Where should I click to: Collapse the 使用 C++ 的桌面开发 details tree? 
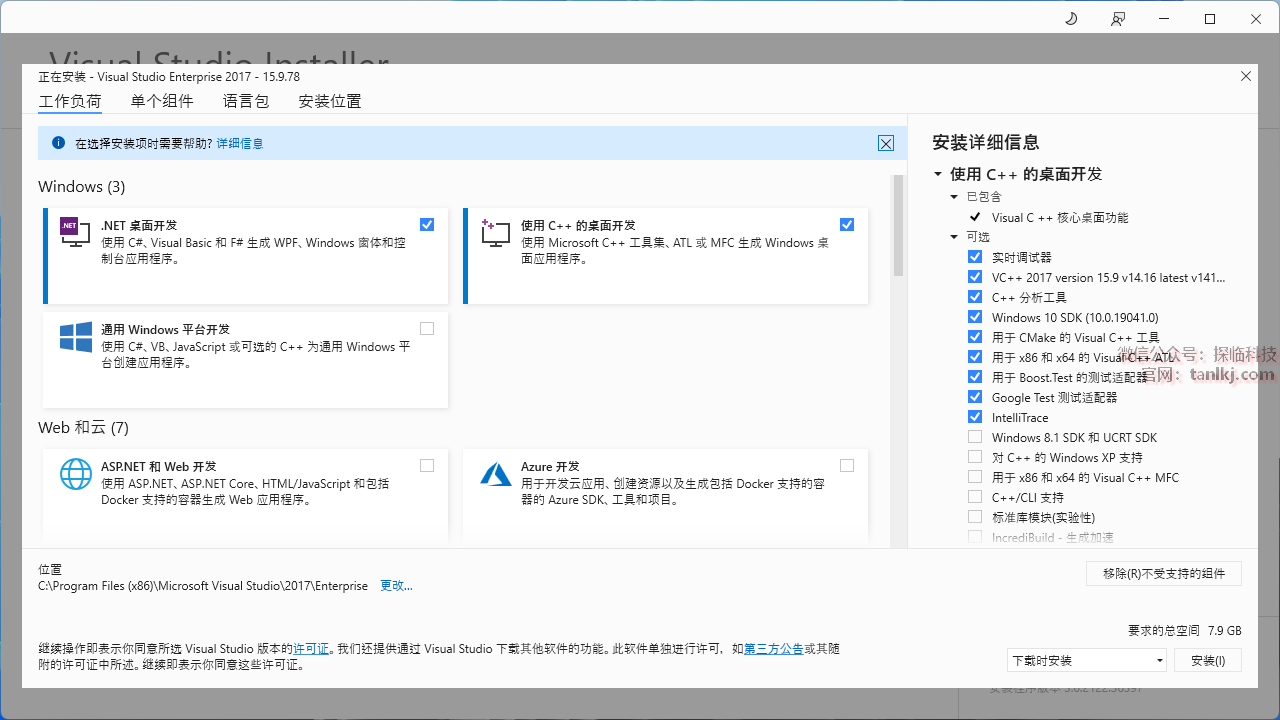click(x=938, y=174)
